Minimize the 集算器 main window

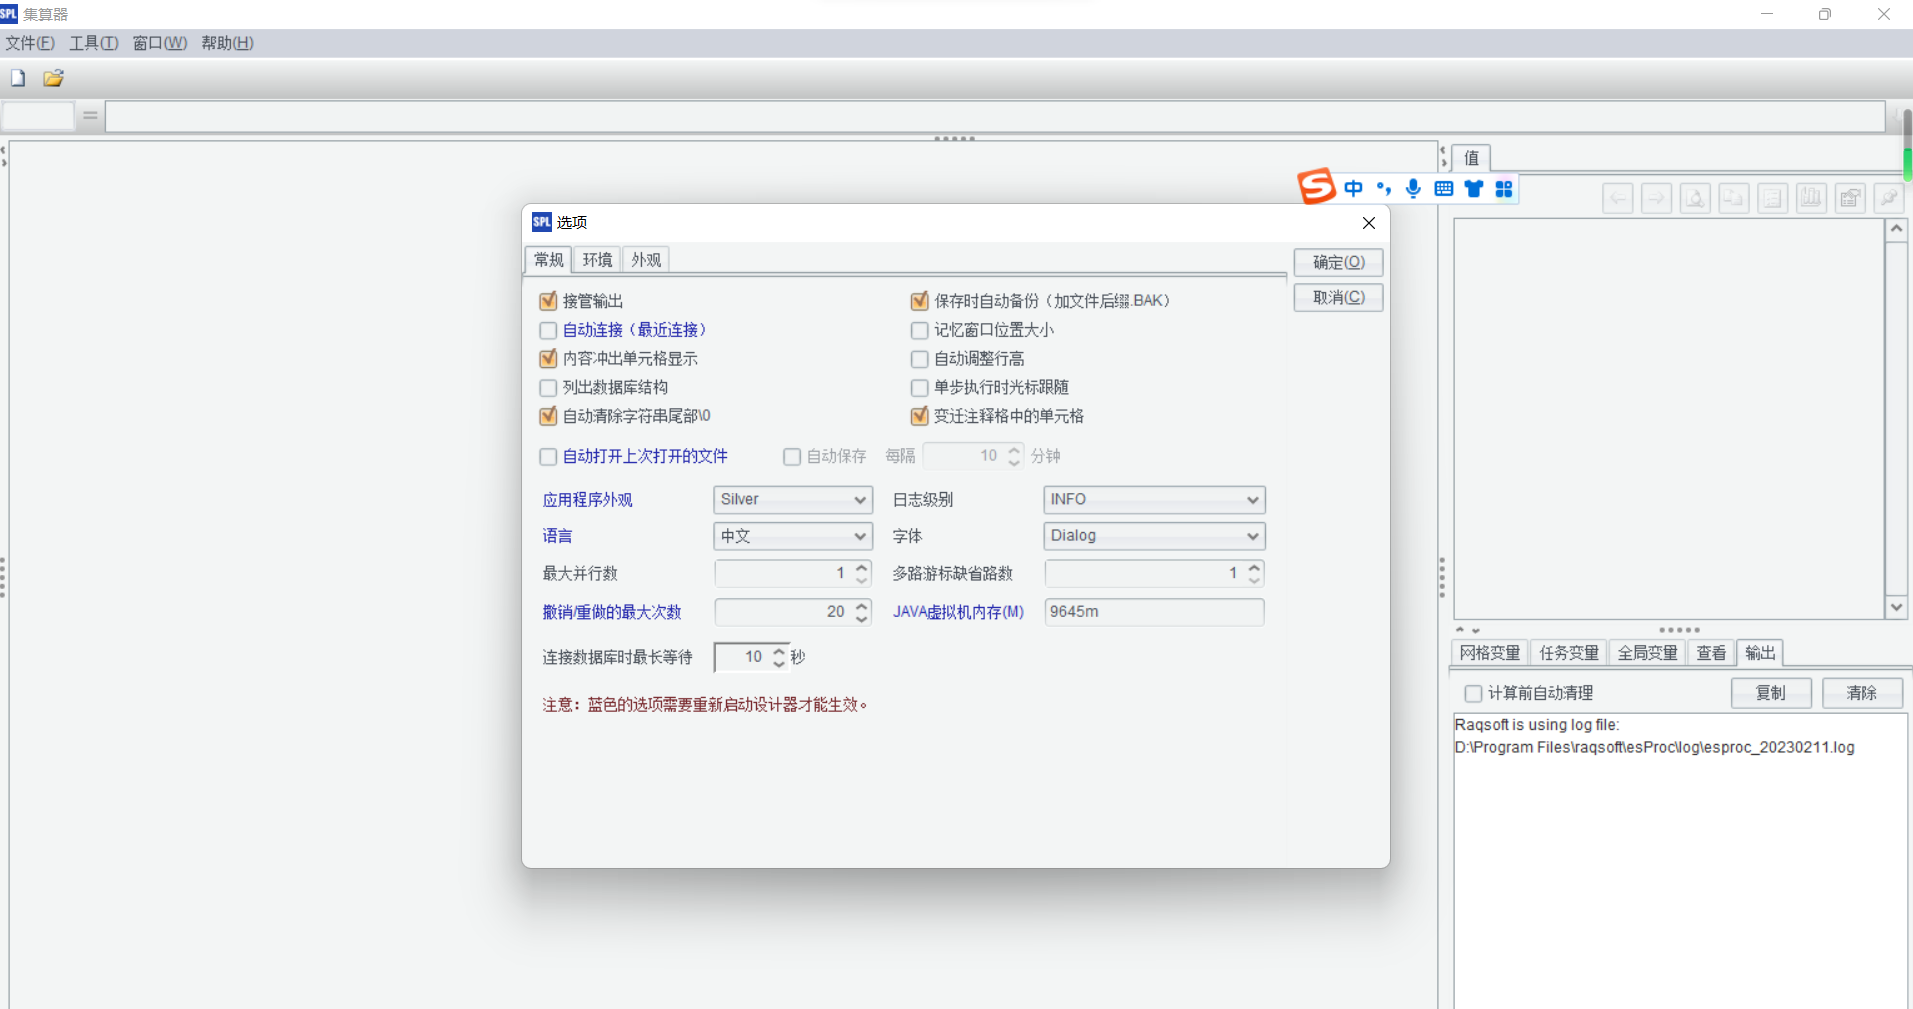click(x=1767, y=14)
